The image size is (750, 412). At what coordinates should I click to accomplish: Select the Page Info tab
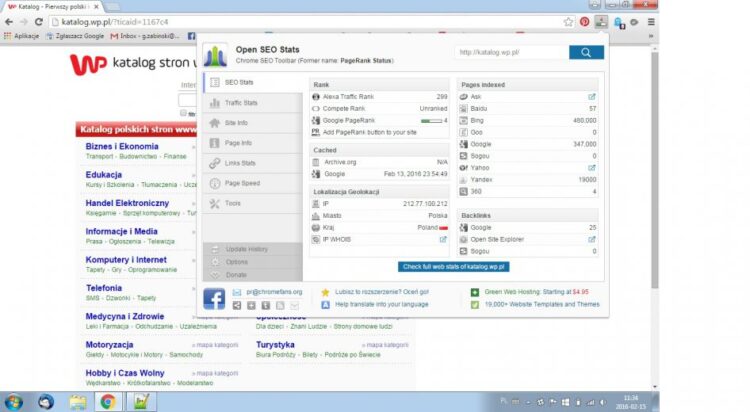tap(253, 143)
